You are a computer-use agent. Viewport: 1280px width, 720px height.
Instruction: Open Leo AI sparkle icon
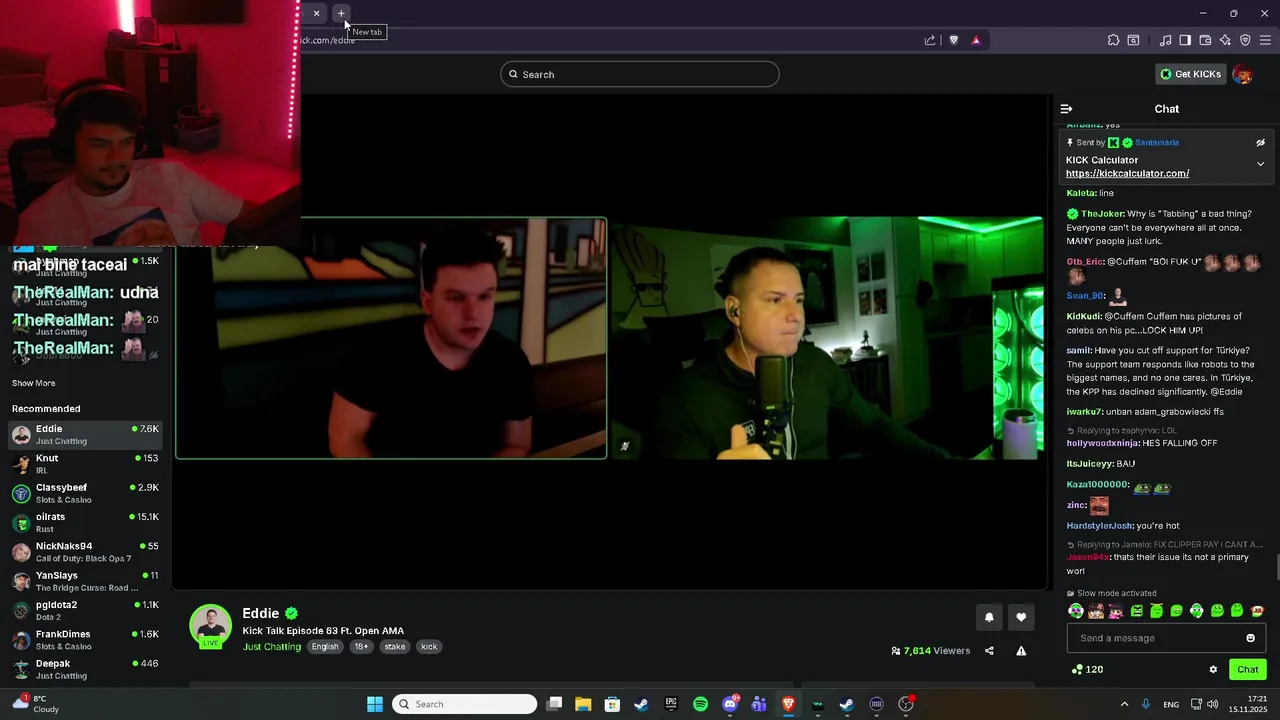[1225, 40]
